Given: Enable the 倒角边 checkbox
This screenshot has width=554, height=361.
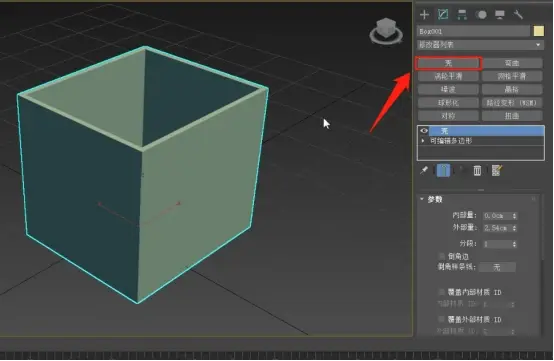Looking at the screenshot, I should point(442,256).
